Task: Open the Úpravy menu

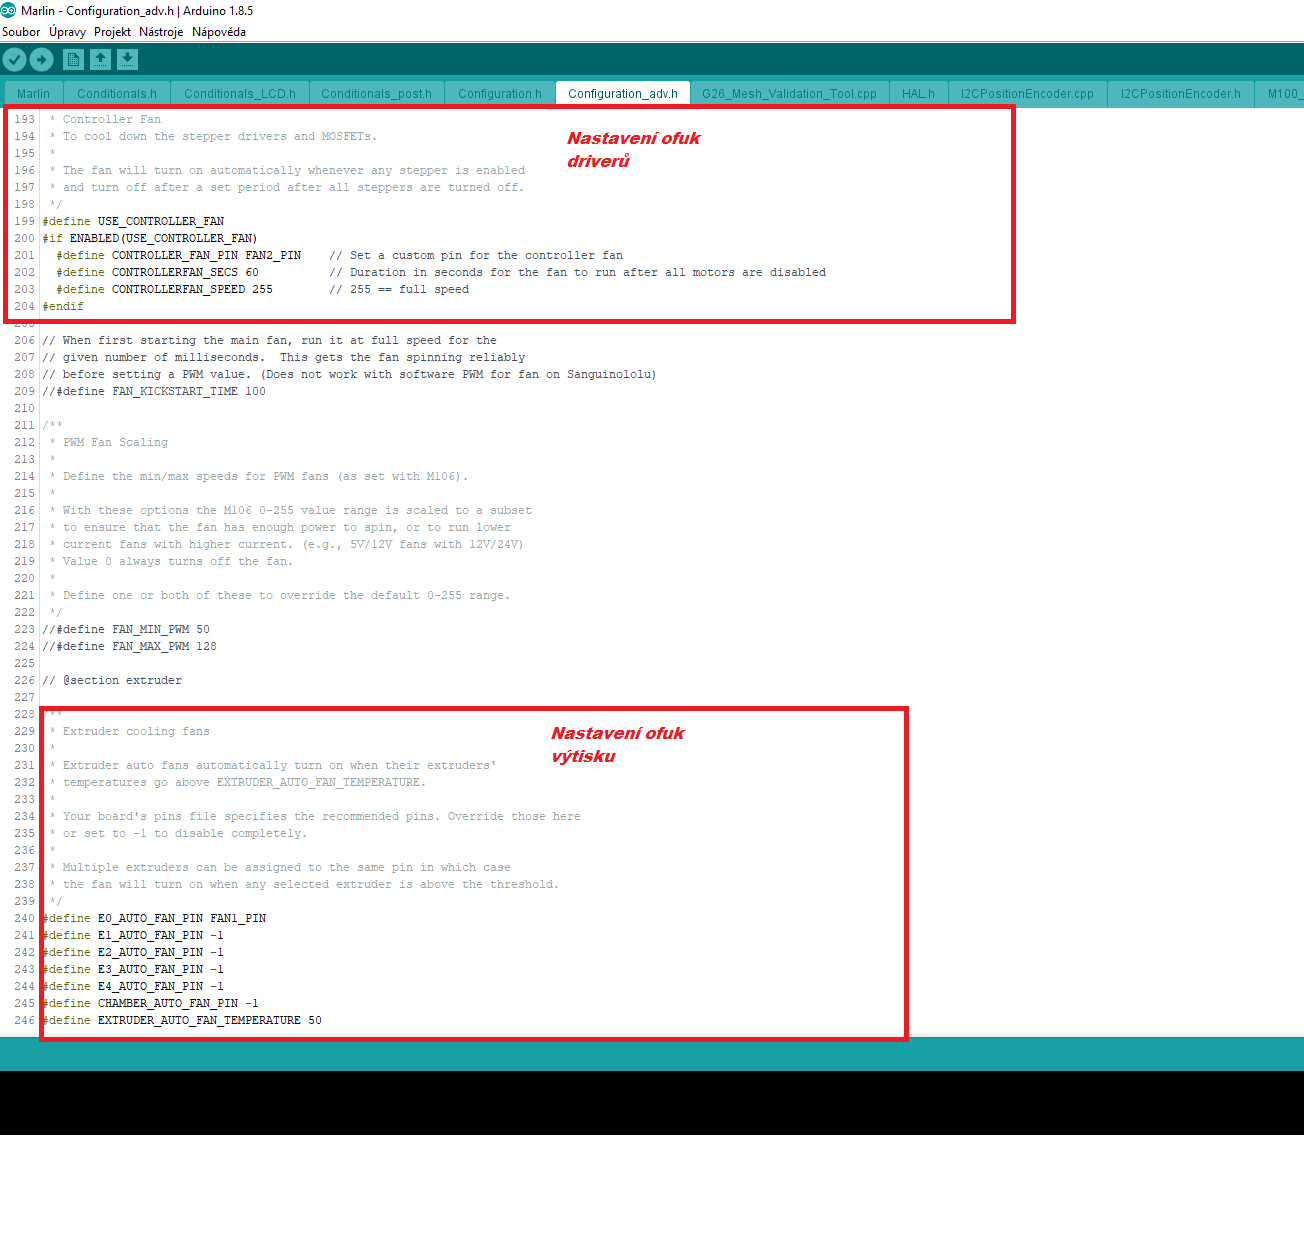Action: 67,32
